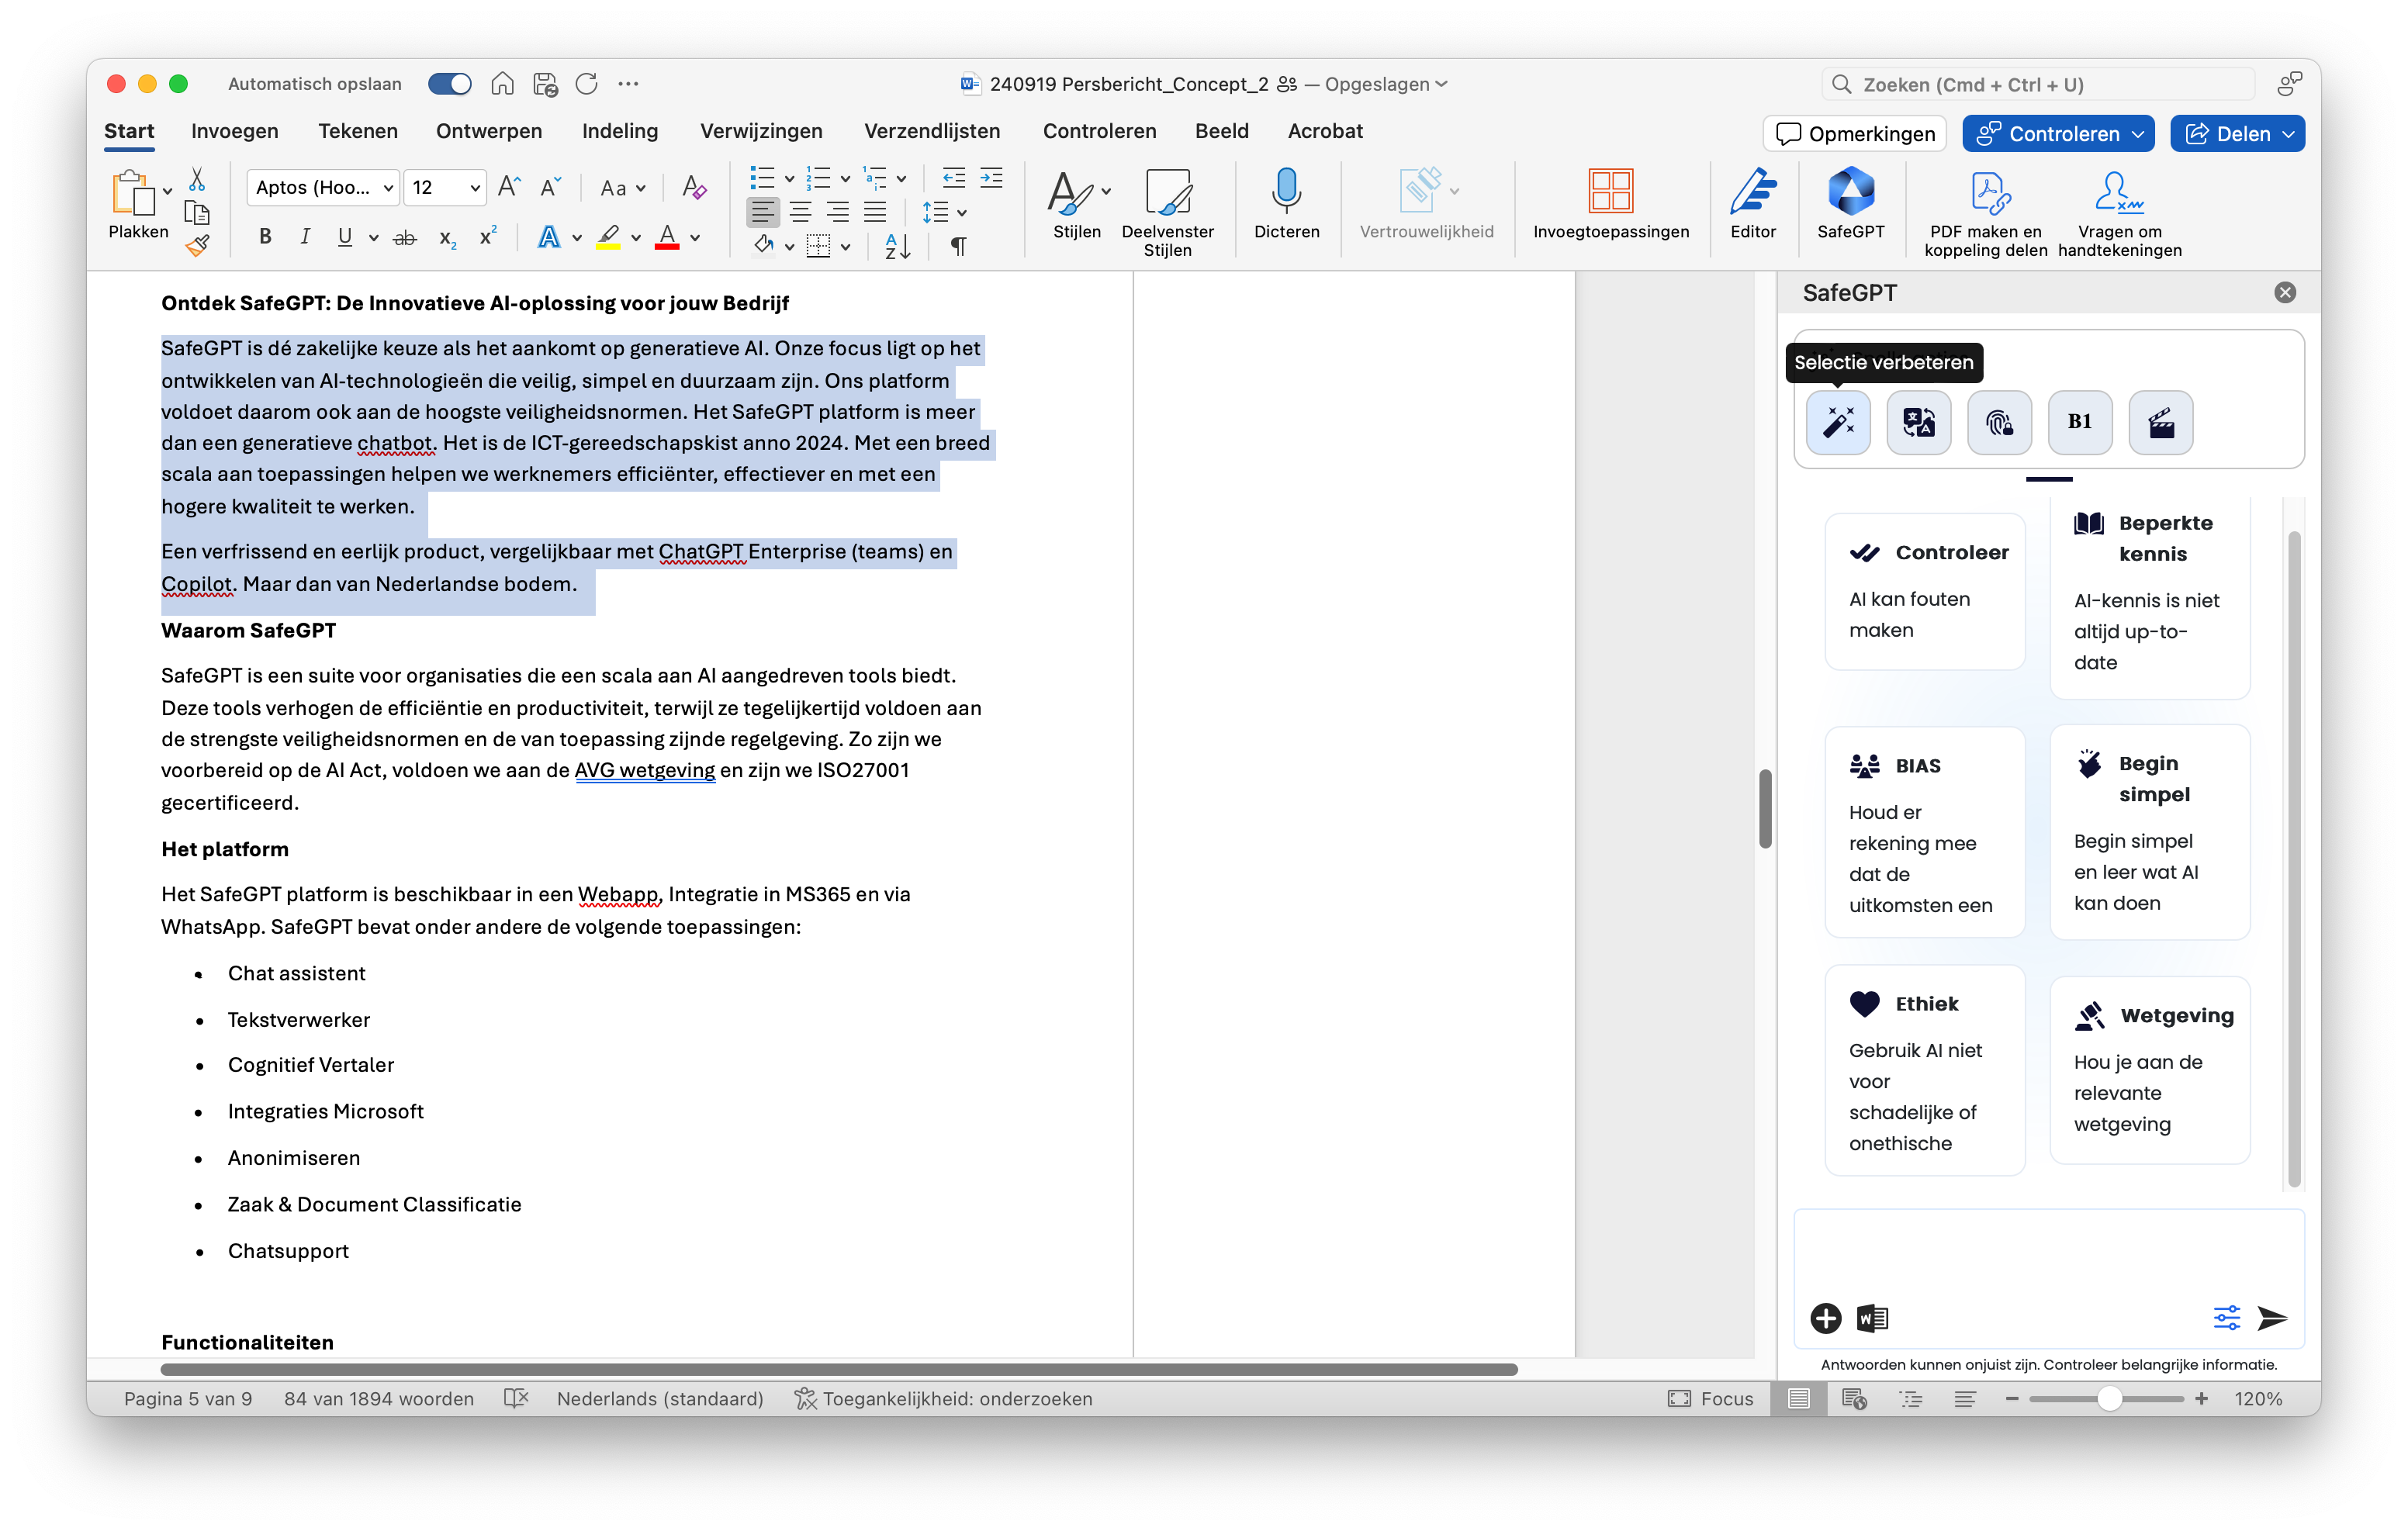Toggle italic formatting
Screen dimensions: 2408x1531
[x=305, y=237]
